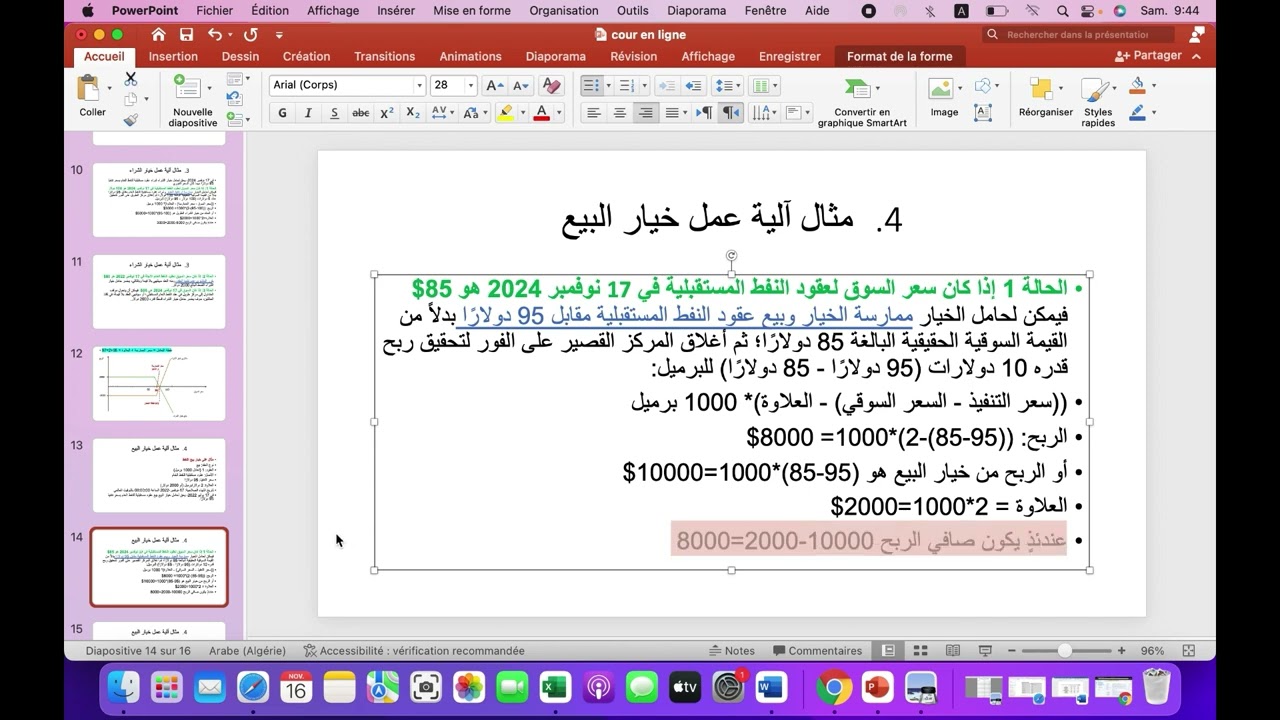Click the Format de la forme tab
The height and width of the screenshot is (720, 1280).
(x=899, y=56)
